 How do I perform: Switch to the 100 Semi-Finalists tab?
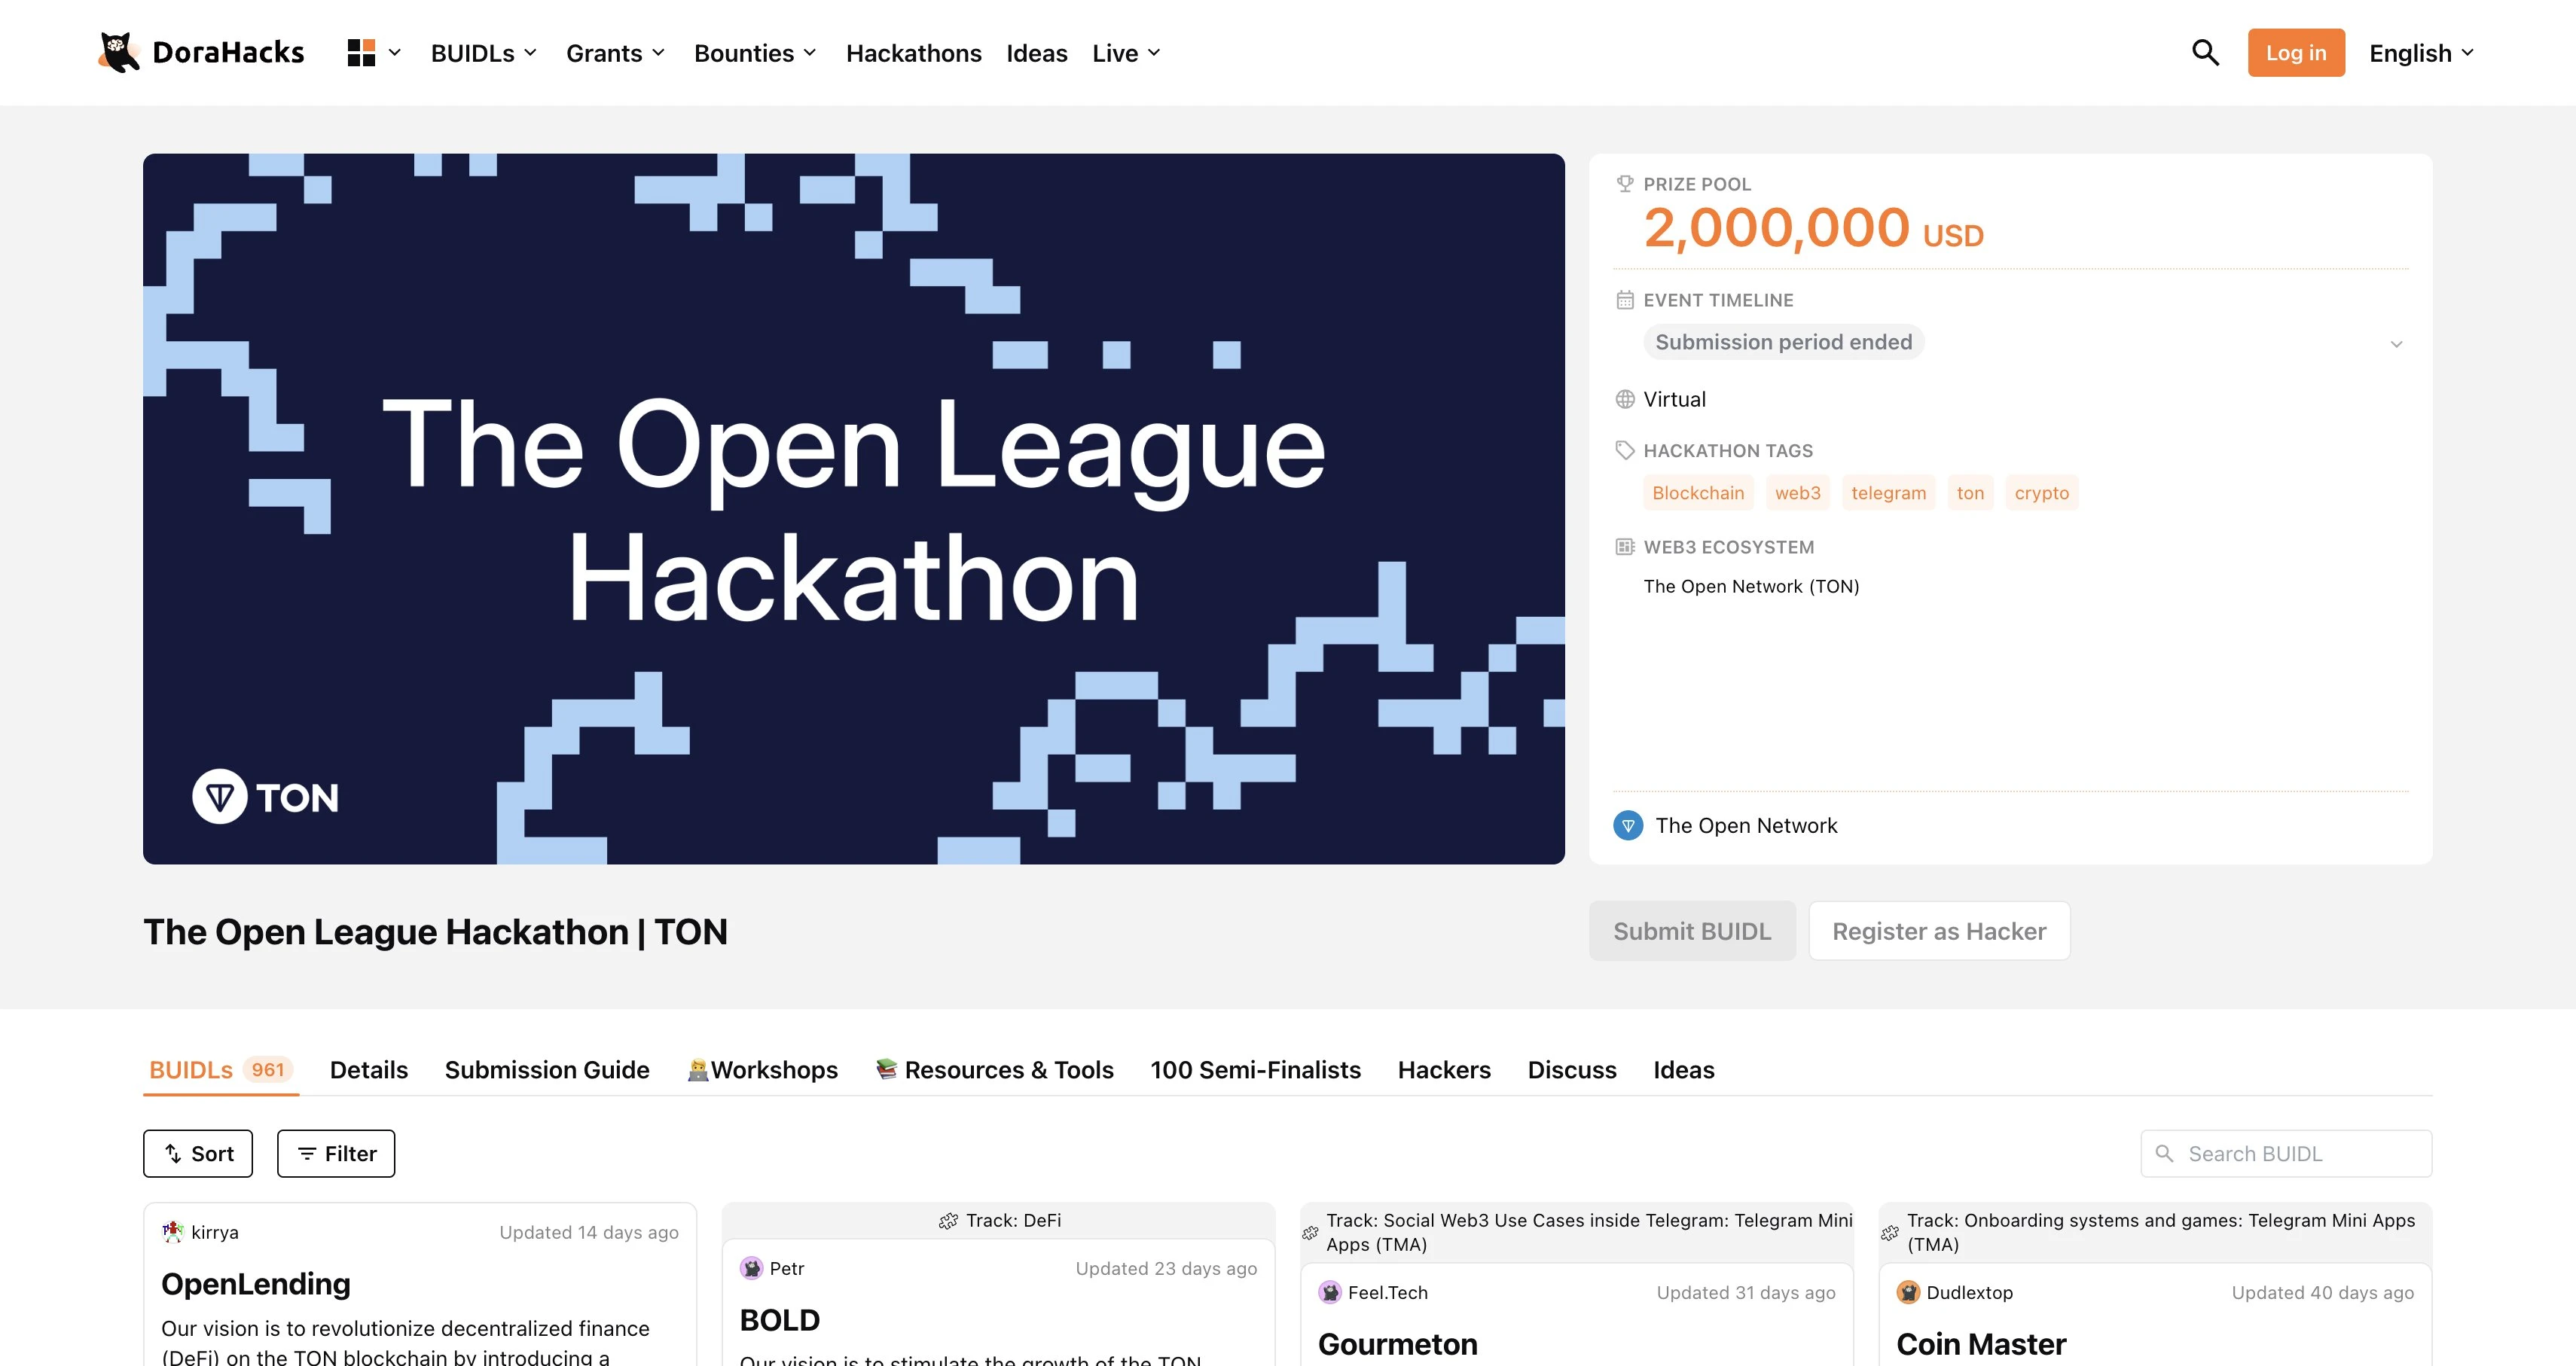coord(1255,1069)
